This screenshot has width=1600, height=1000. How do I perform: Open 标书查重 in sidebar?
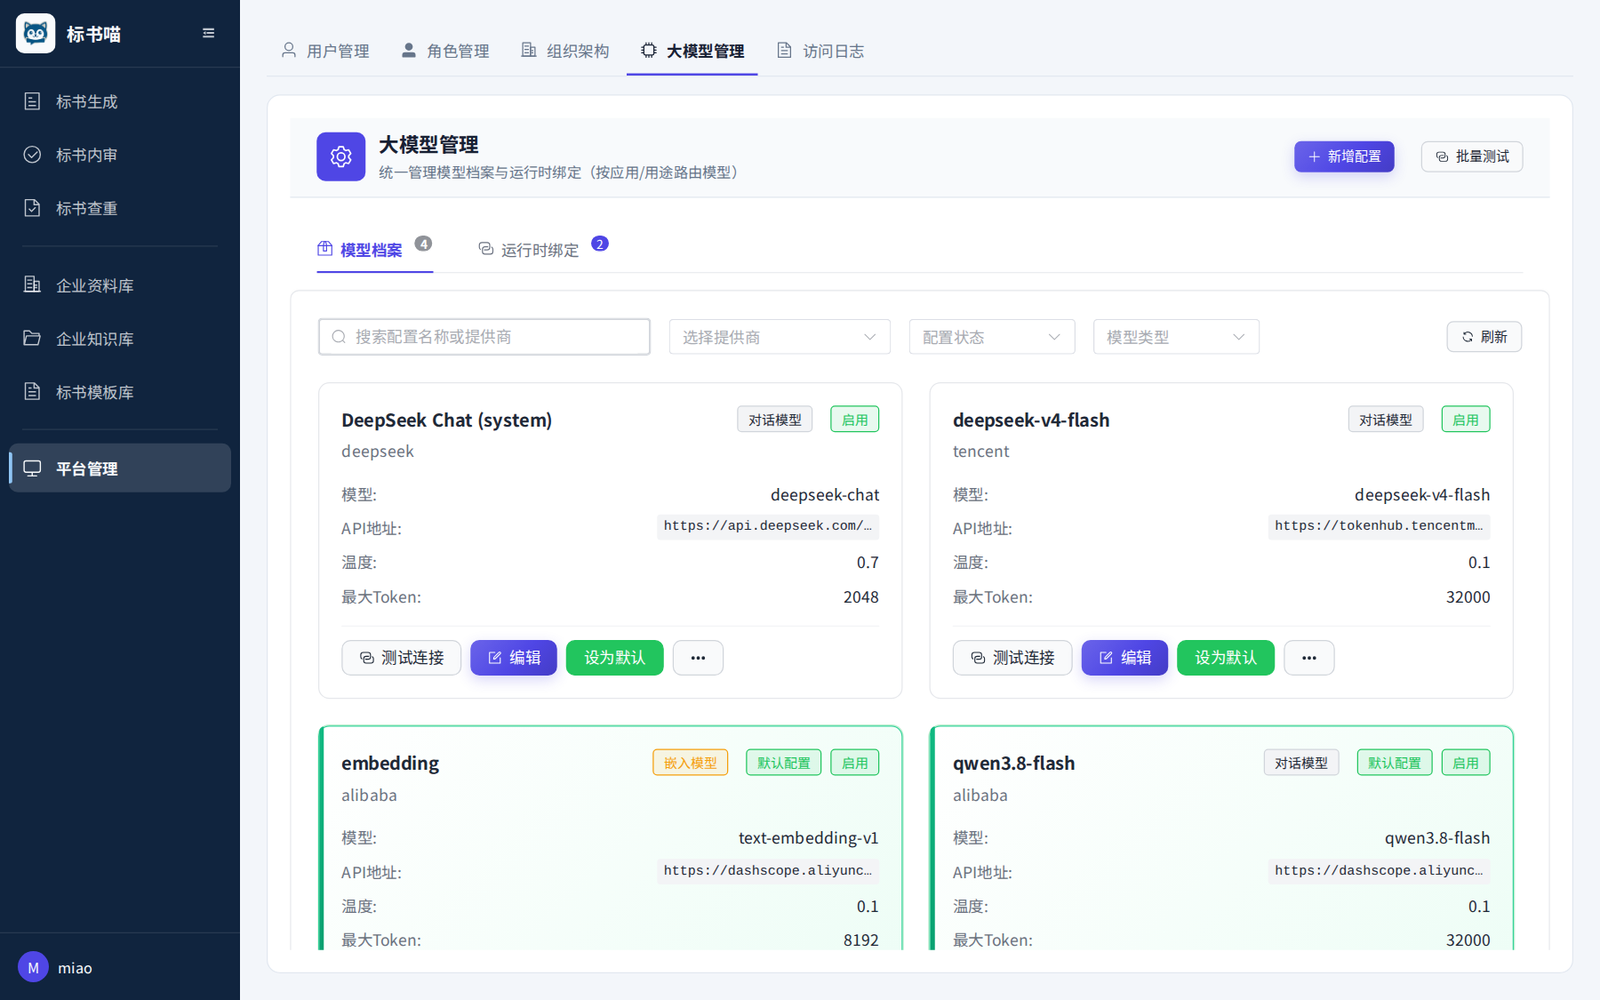[120, 208]
